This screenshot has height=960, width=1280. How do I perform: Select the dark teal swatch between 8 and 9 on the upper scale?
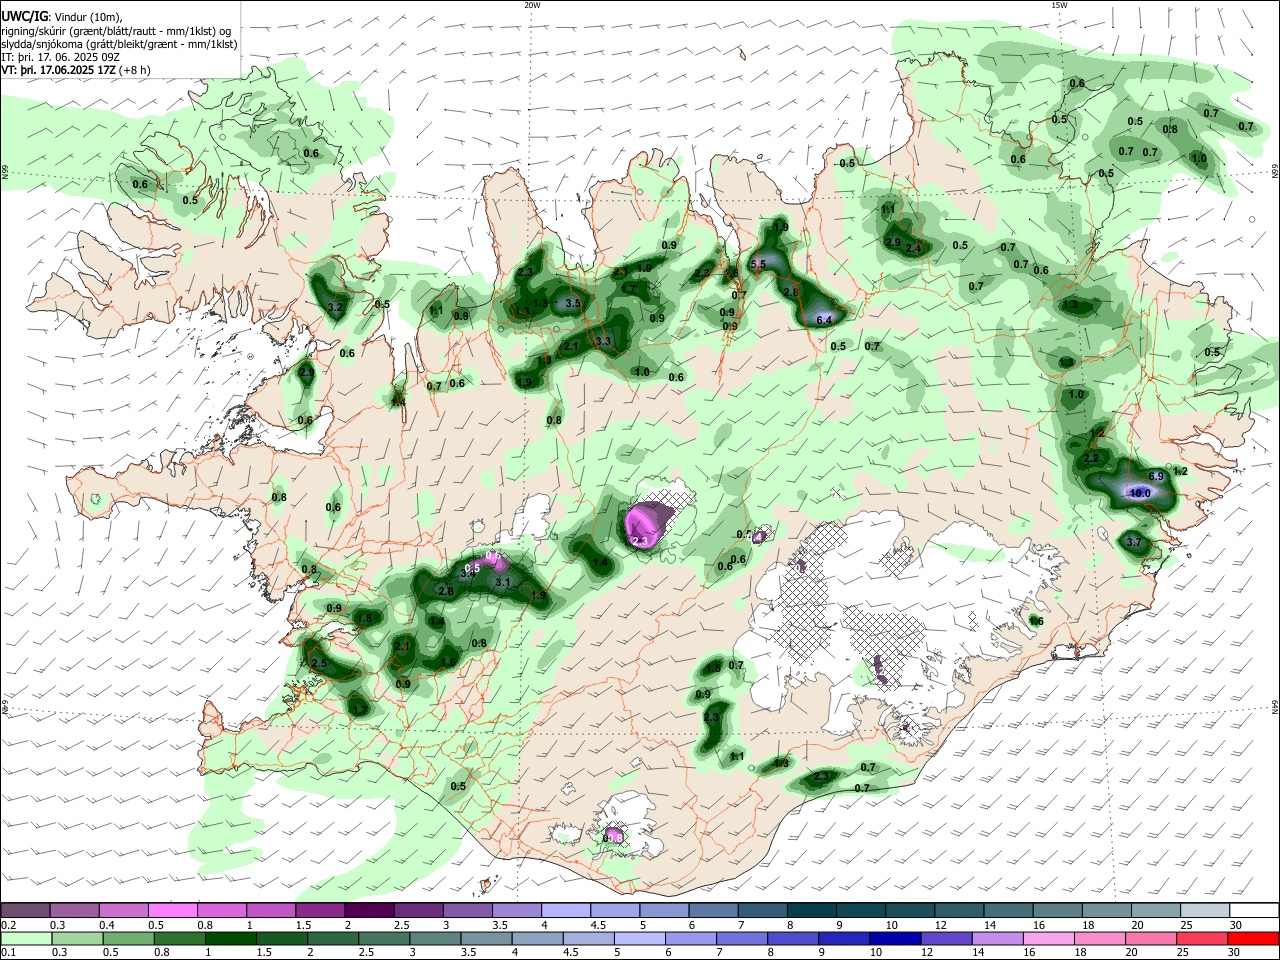click(812, 910)
